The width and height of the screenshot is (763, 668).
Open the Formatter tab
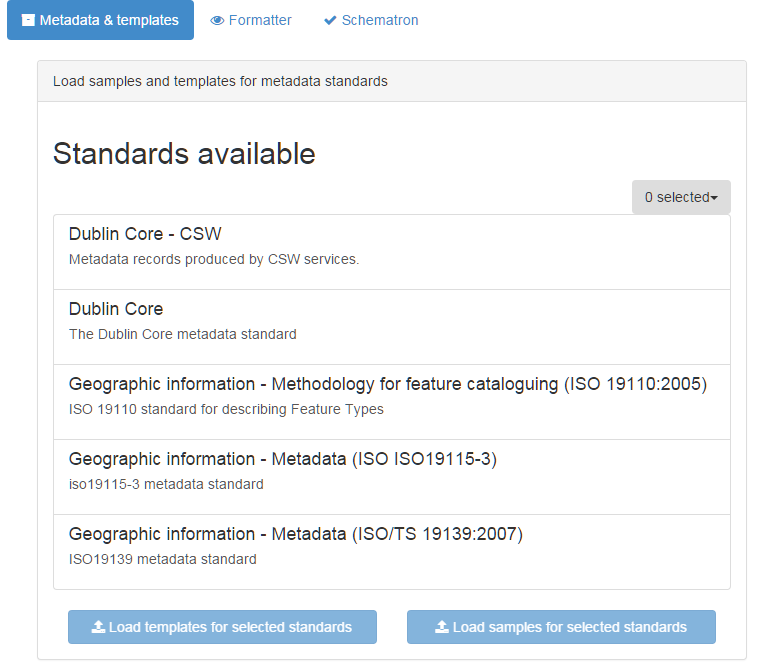(x=251, y=20)
